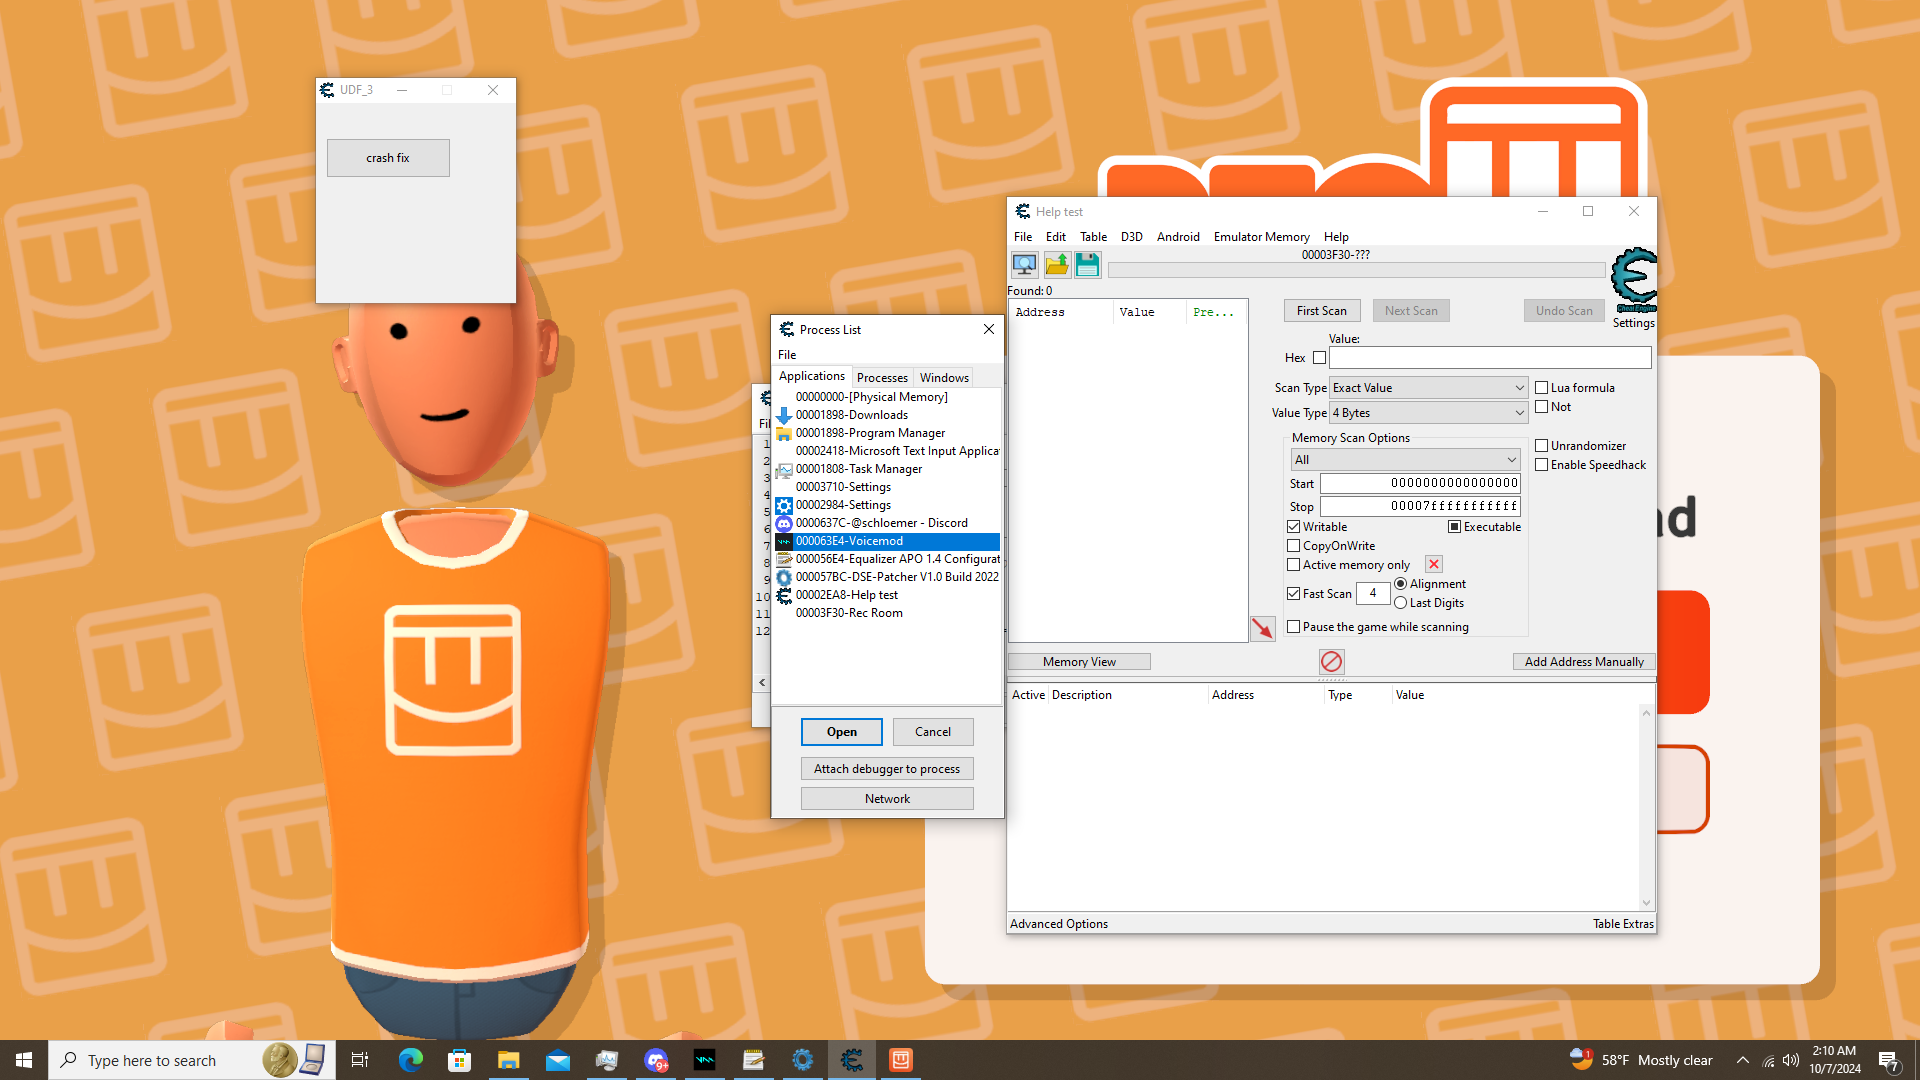The width and height of the screenshot is (1920, 1080).
Task: Click the save table floppy icon
Action: point(1088,265)
